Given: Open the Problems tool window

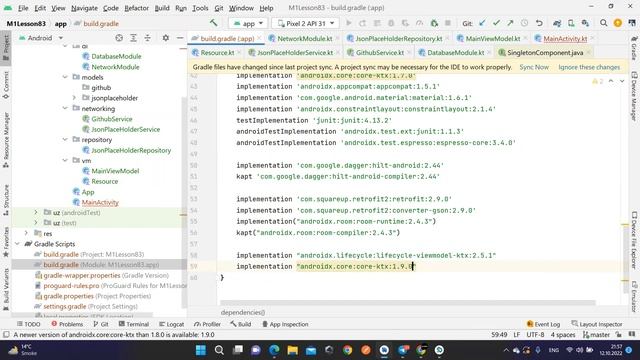Looking at the screenshot, I should (67, 324).
